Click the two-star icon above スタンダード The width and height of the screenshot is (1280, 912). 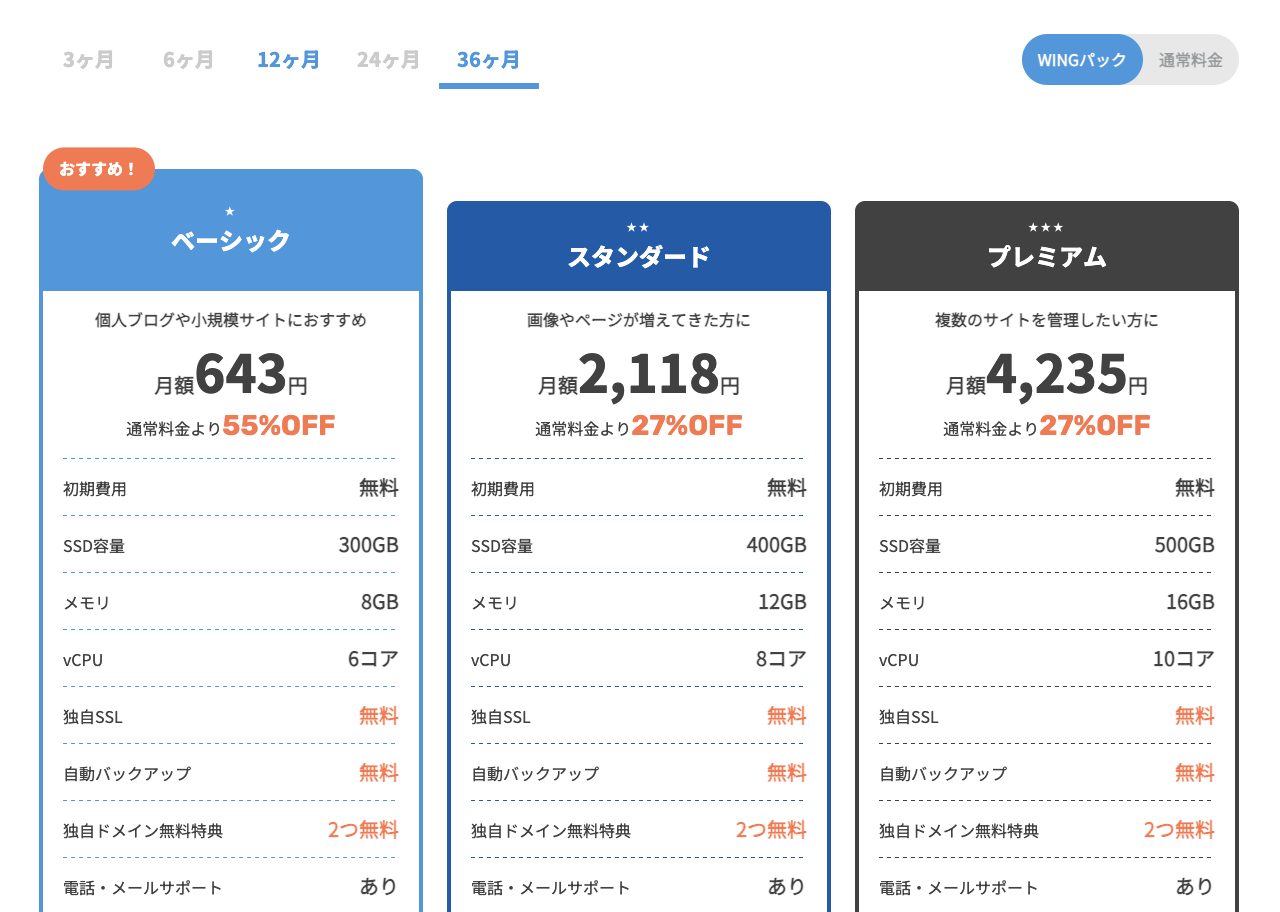(638, 227)
